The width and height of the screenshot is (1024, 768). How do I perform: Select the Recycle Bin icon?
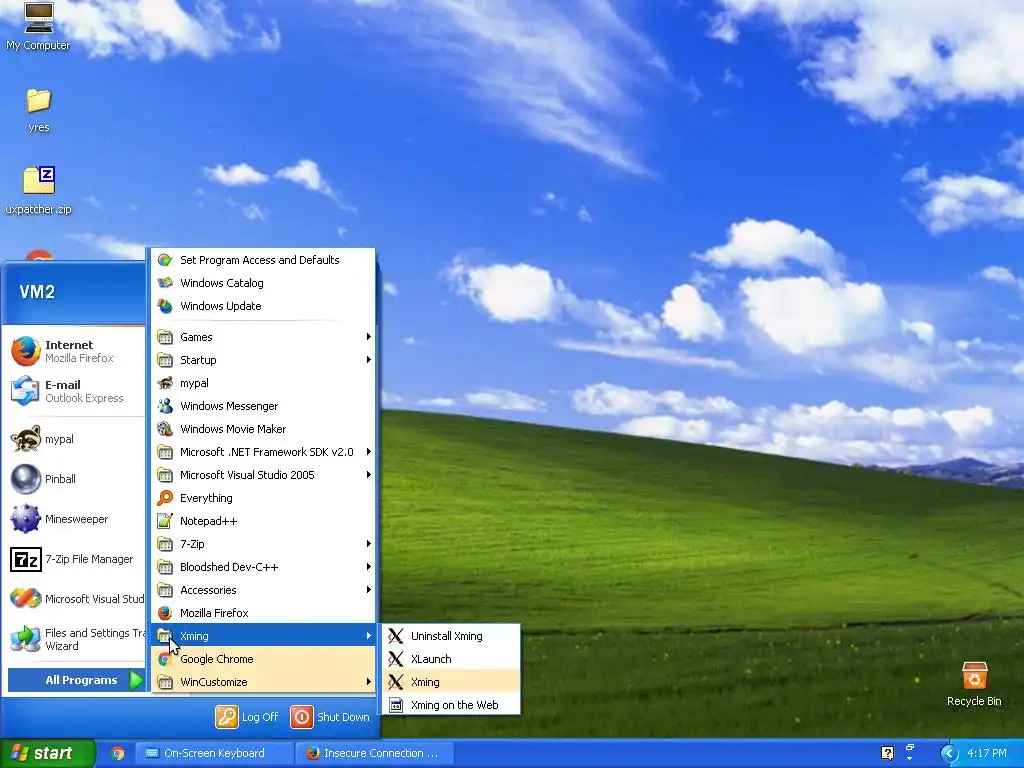pyautogui.click(x=974, y=684)
